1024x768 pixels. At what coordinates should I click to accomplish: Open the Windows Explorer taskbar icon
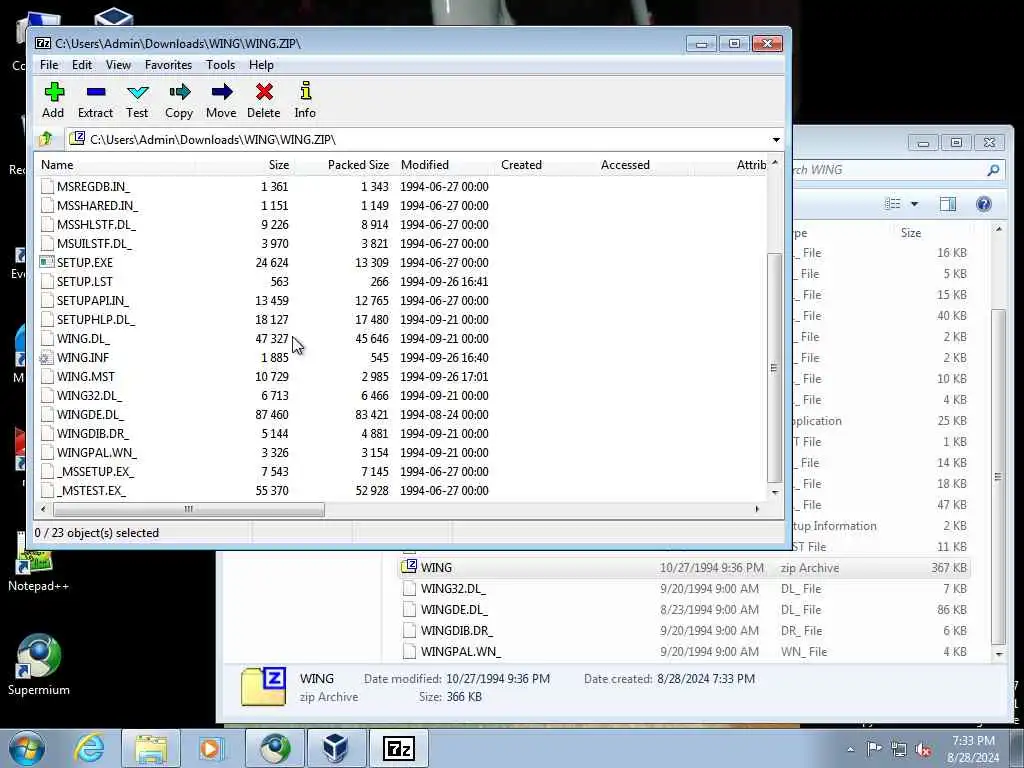[x=151, y=748]
